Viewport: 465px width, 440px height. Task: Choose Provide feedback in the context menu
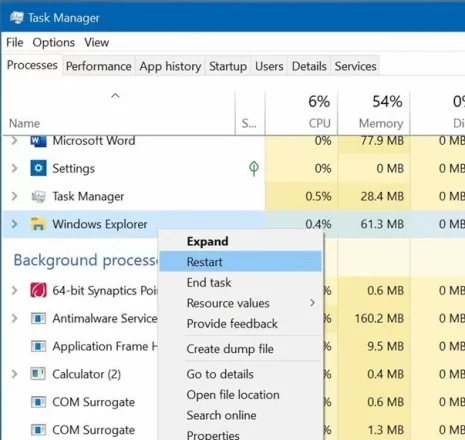pyautogui.click(x=241, y=324)
